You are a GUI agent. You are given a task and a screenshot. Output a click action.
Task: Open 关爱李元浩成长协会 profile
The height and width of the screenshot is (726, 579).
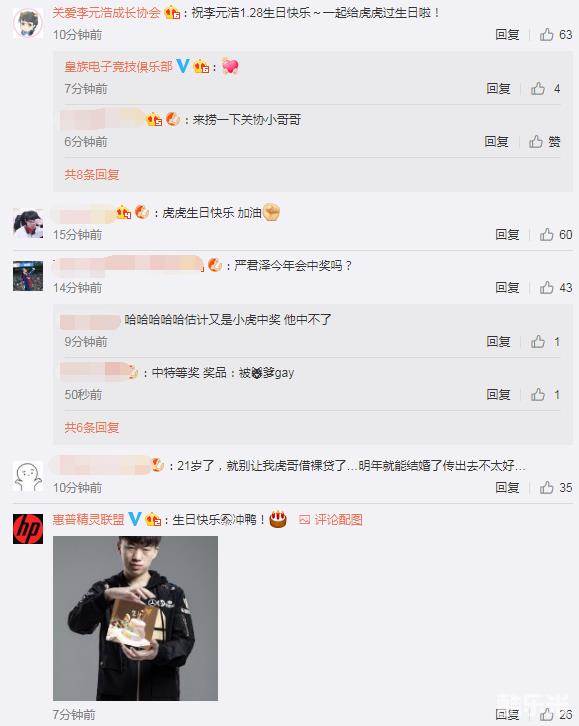(106, 13)
